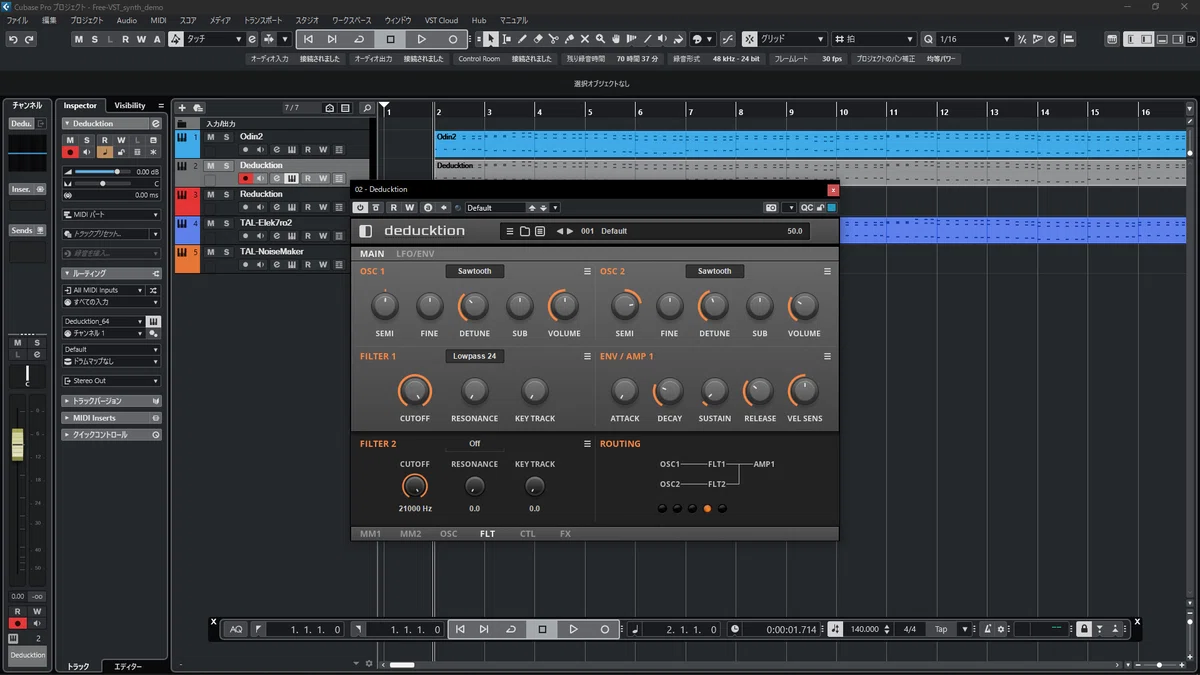Click Record in the bottom transport bar

click(604, 629)
